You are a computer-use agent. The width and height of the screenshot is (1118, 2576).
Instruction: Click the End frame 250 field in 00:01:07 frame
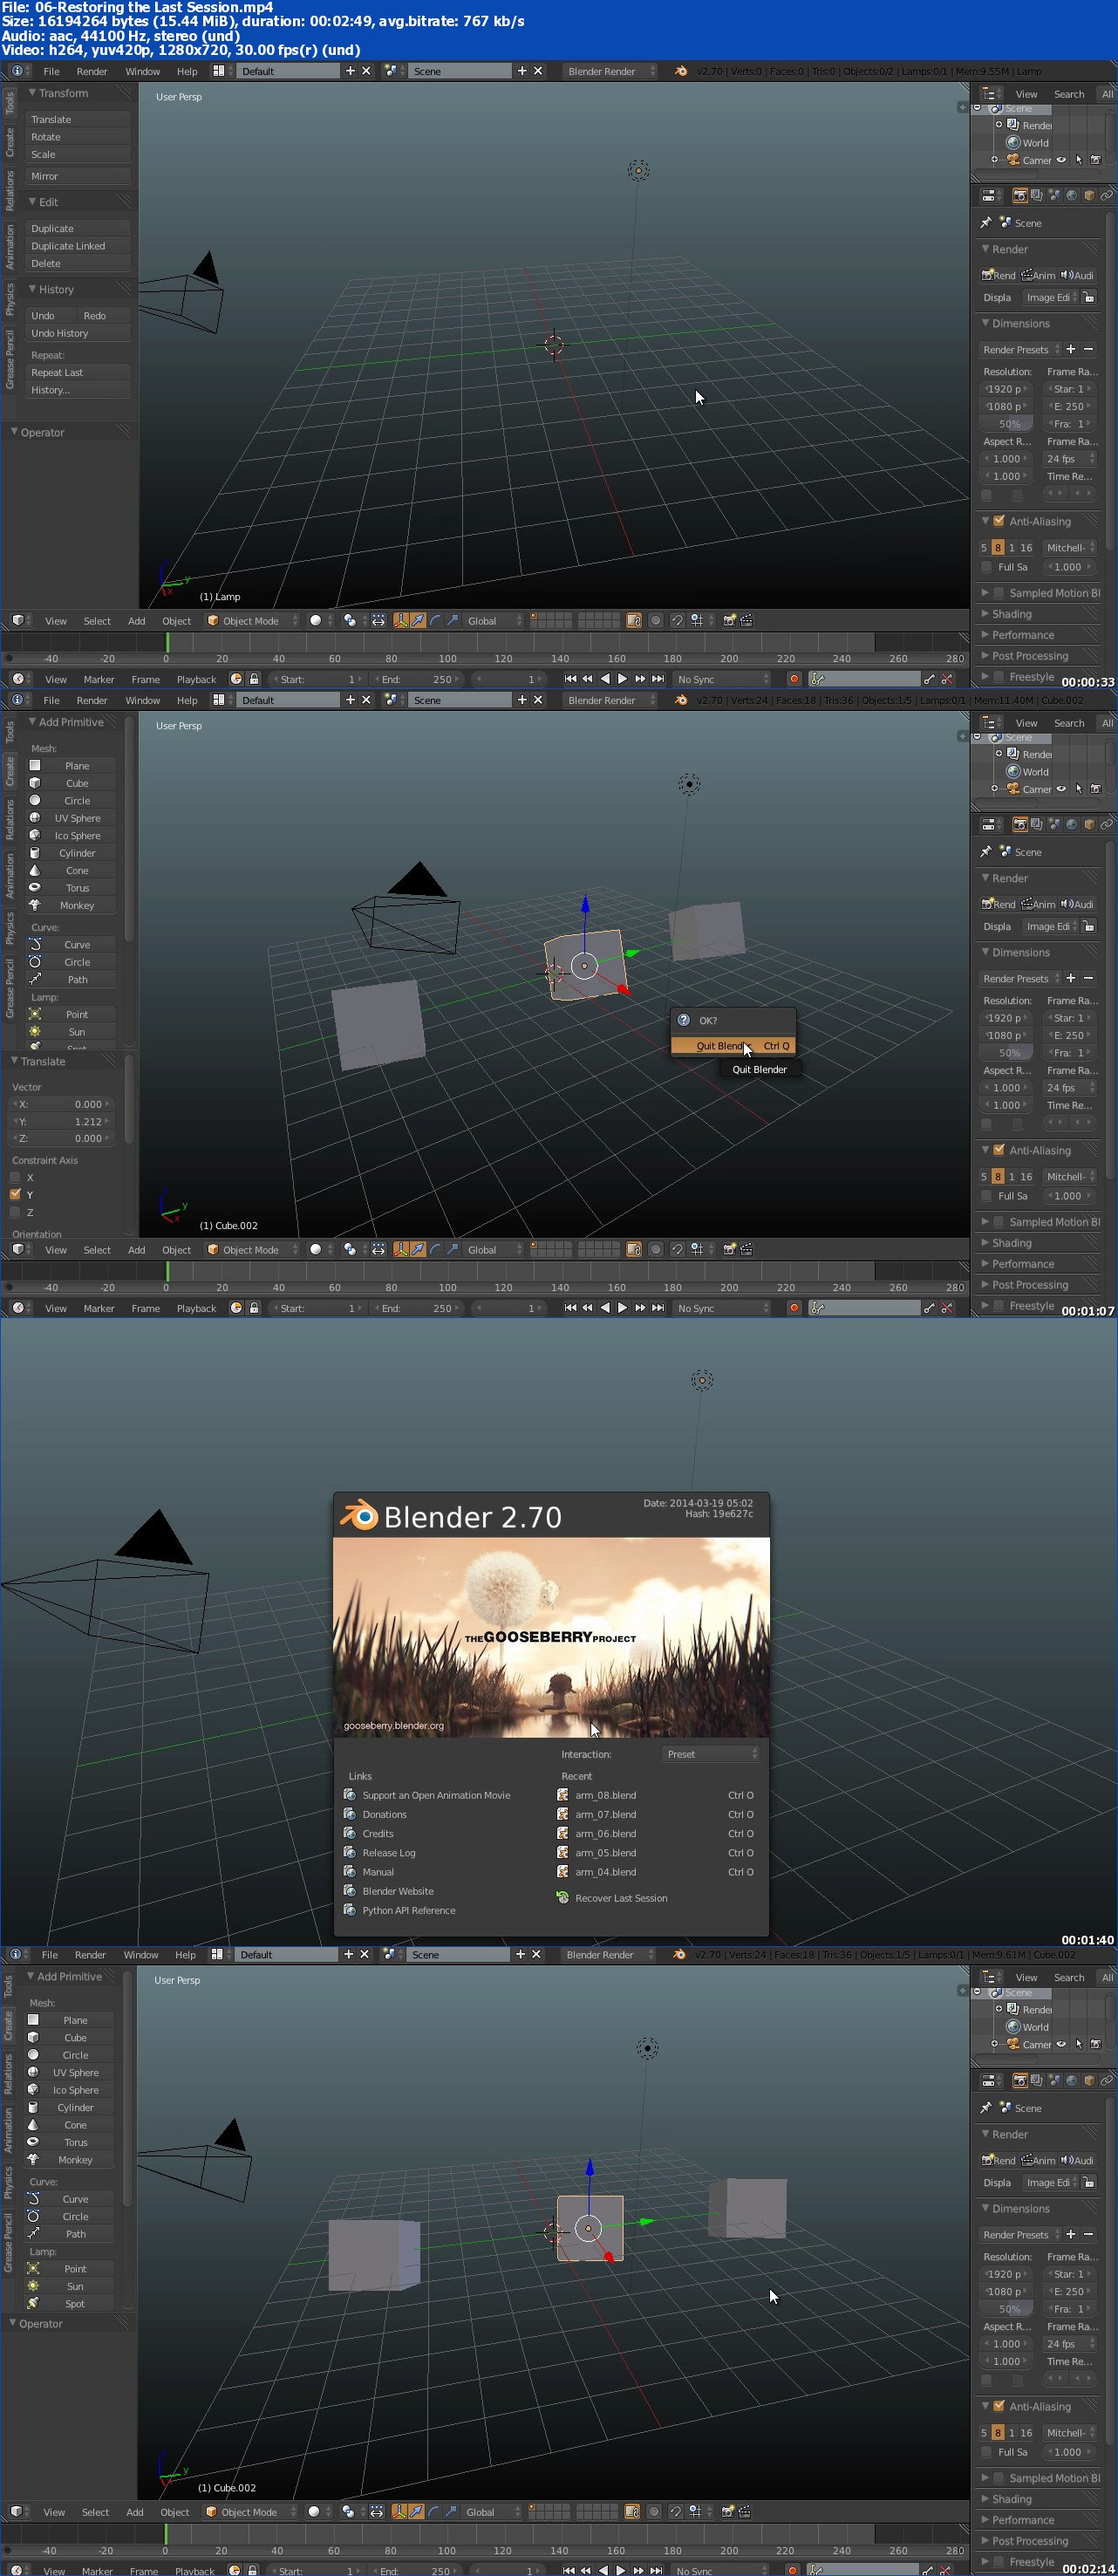419,1308
